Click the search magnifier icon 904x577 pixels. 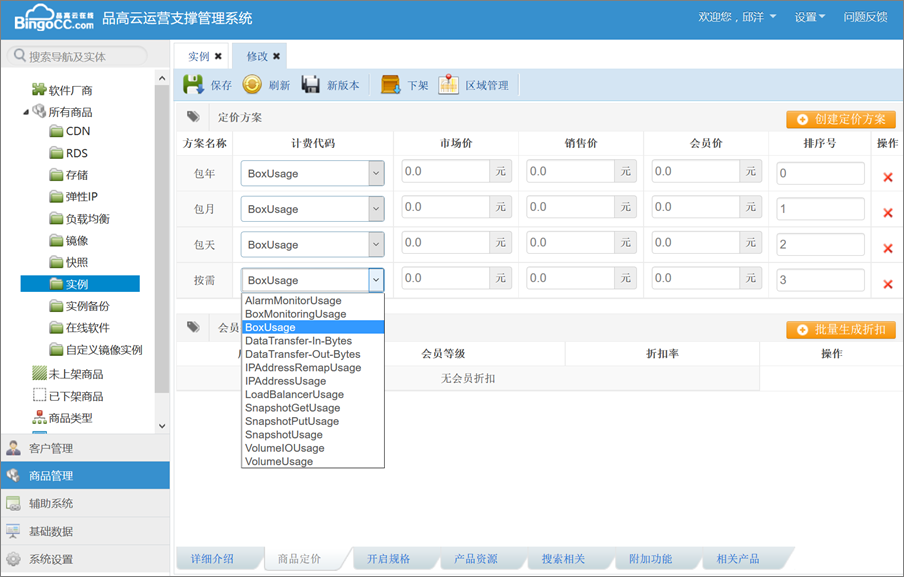click(20, 55)
